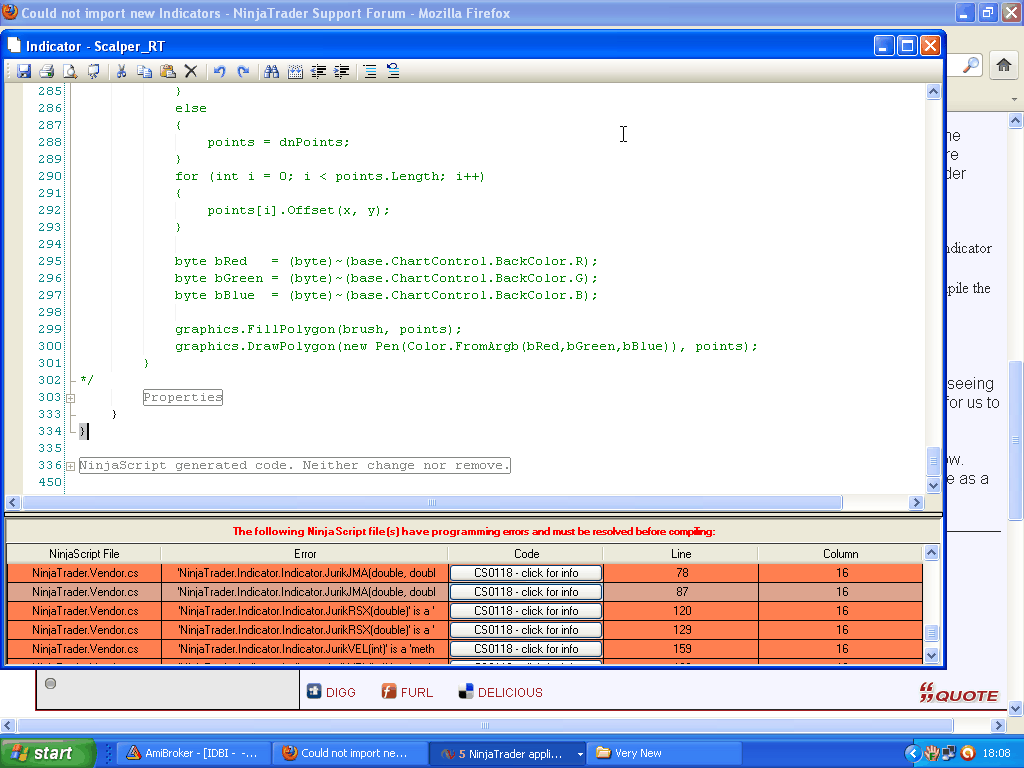Save the Scalper_RT script
This screenshot has width=1024, height=768.
pos(24,71)
